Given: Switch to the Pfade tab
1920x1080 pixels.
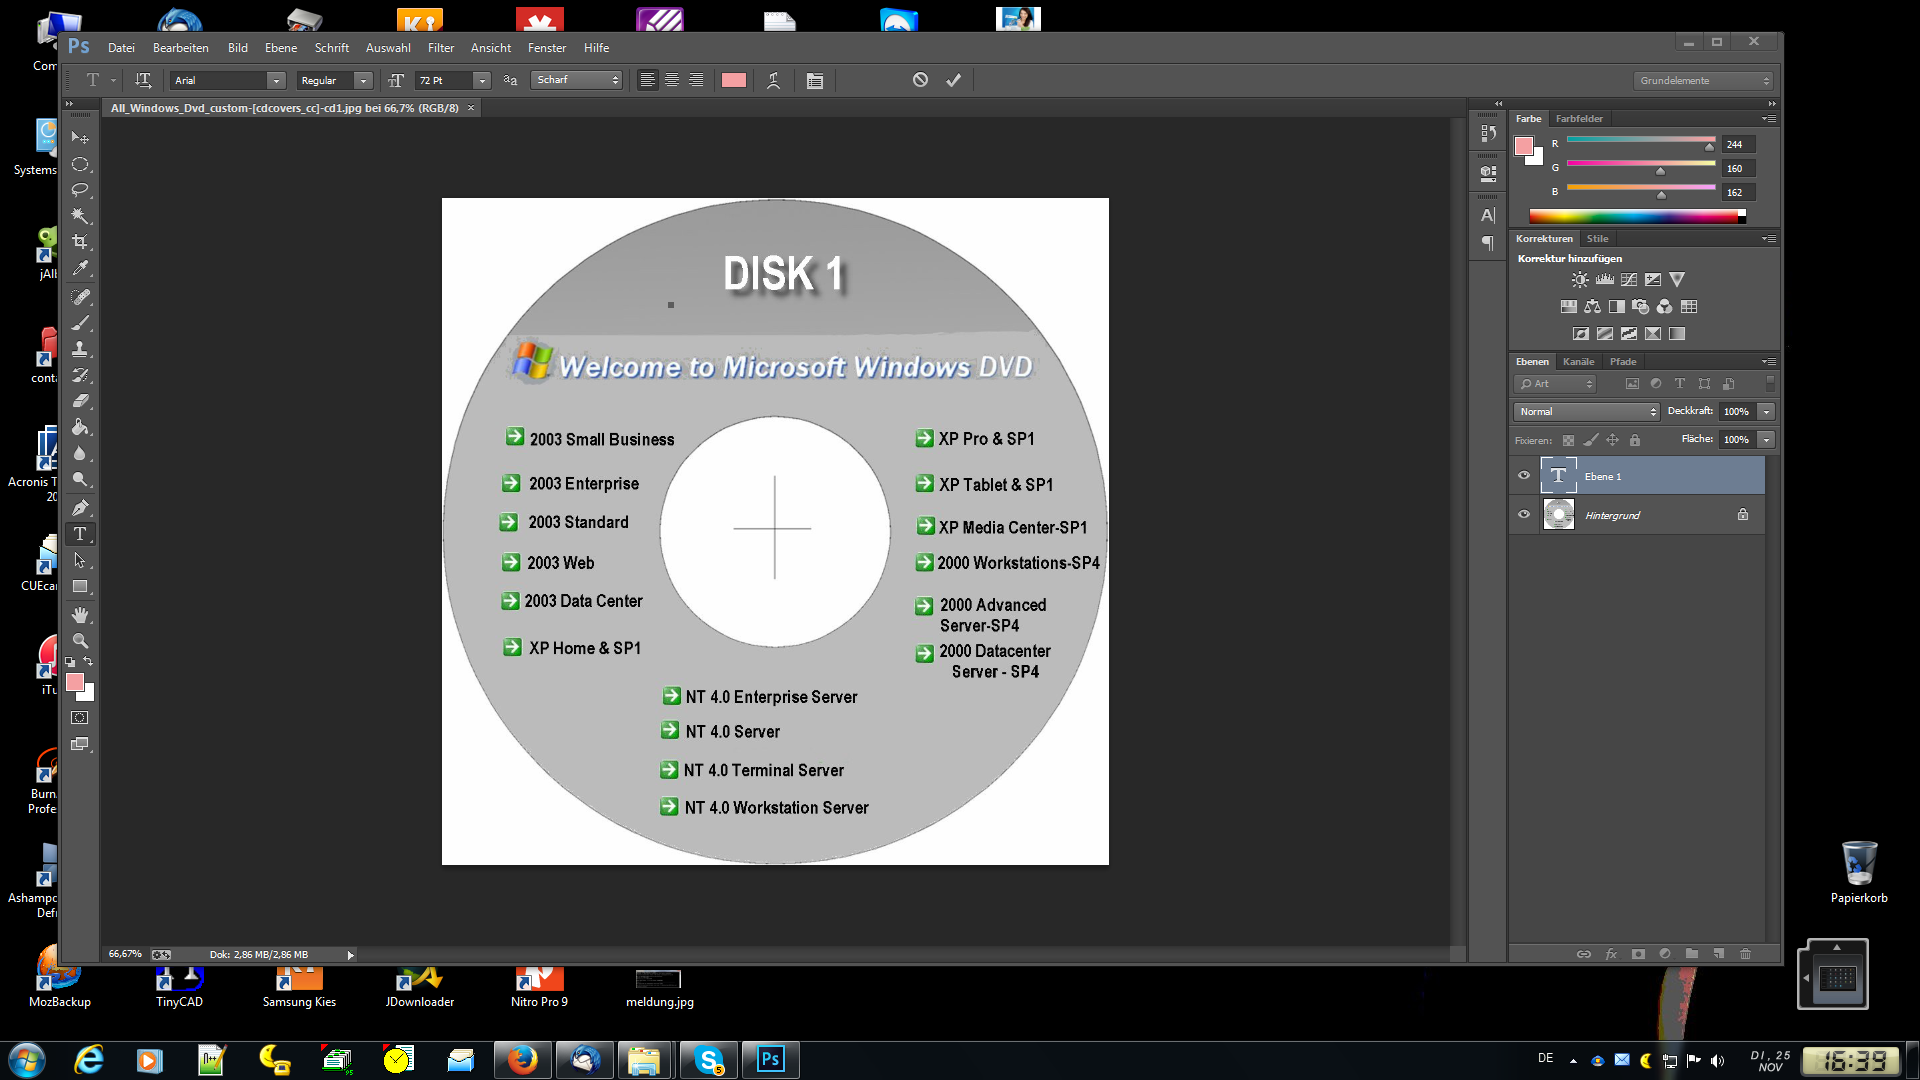Looking at the screenshot, I should click(x=1623, y=362).
